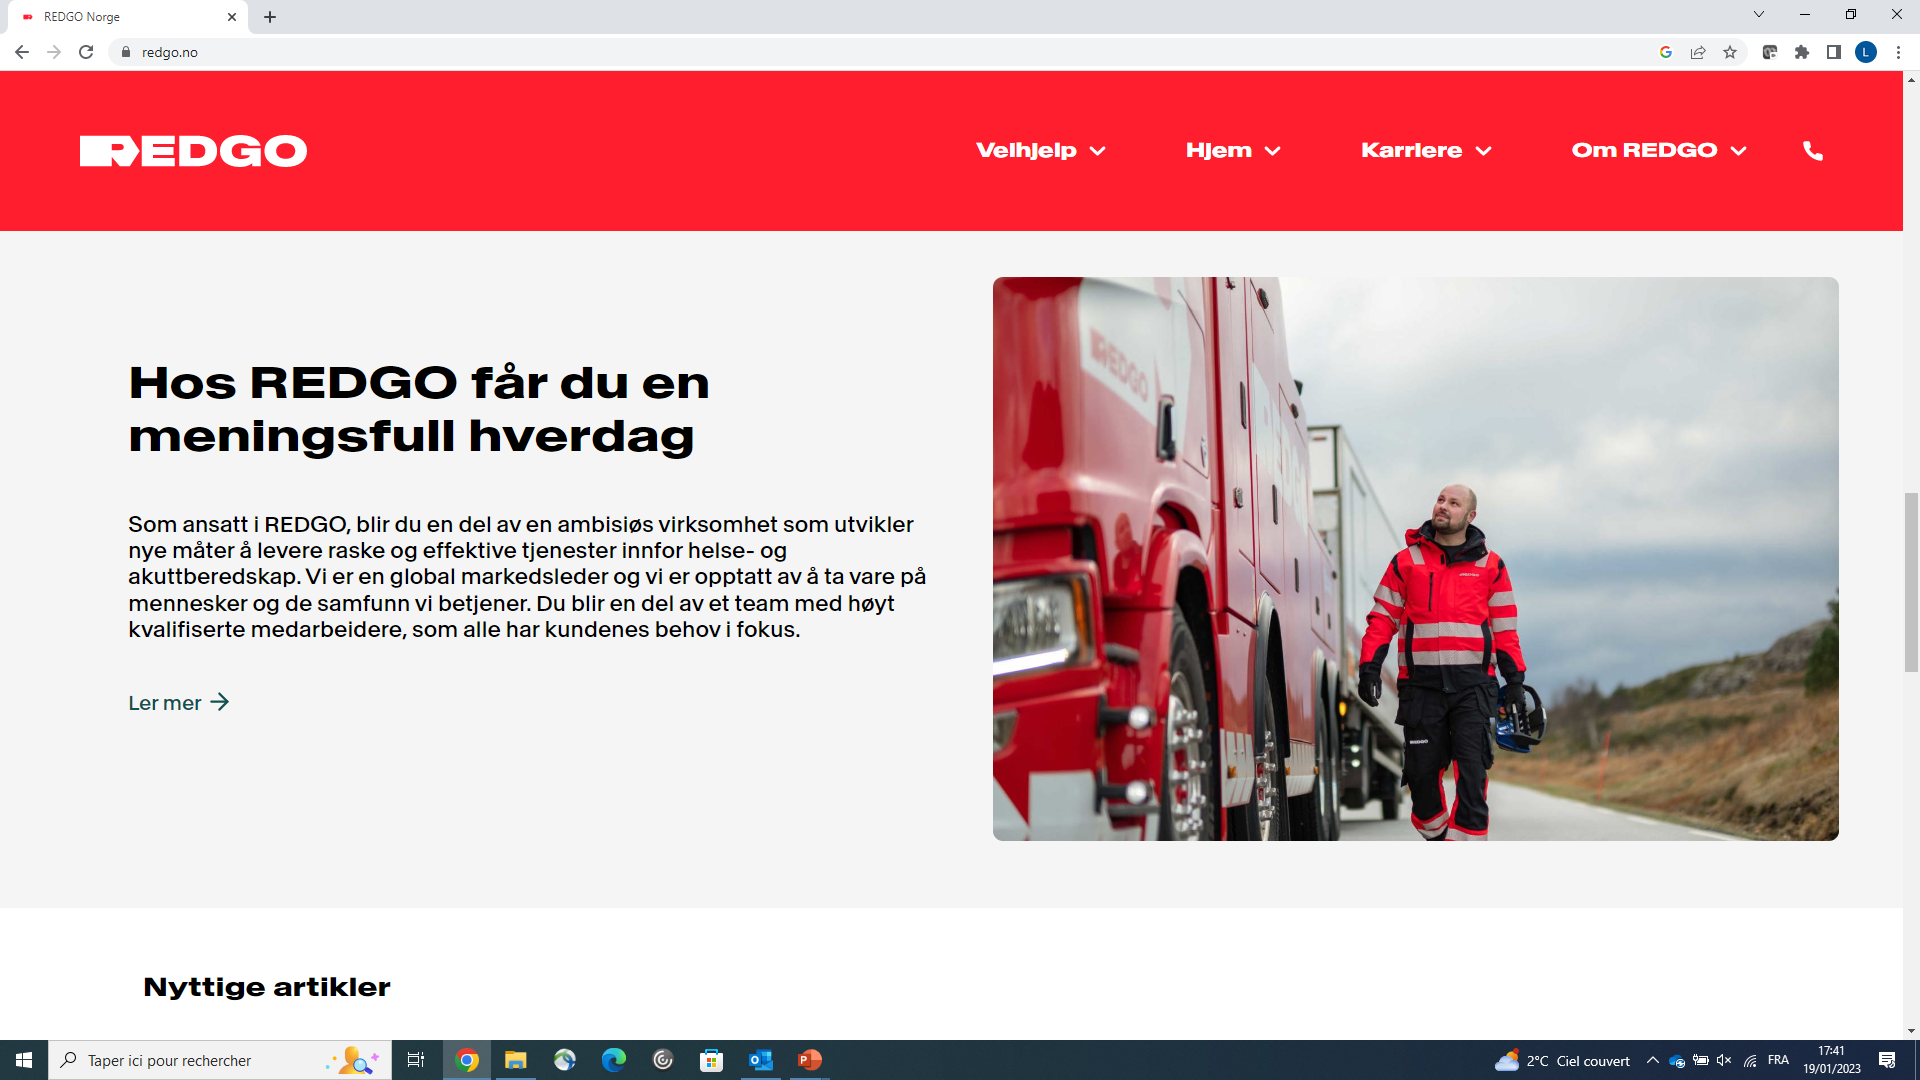The height and width of the screenshot is (1080, 1920).
Task: Open the Windows Start menu
Action: [24, 1060]
